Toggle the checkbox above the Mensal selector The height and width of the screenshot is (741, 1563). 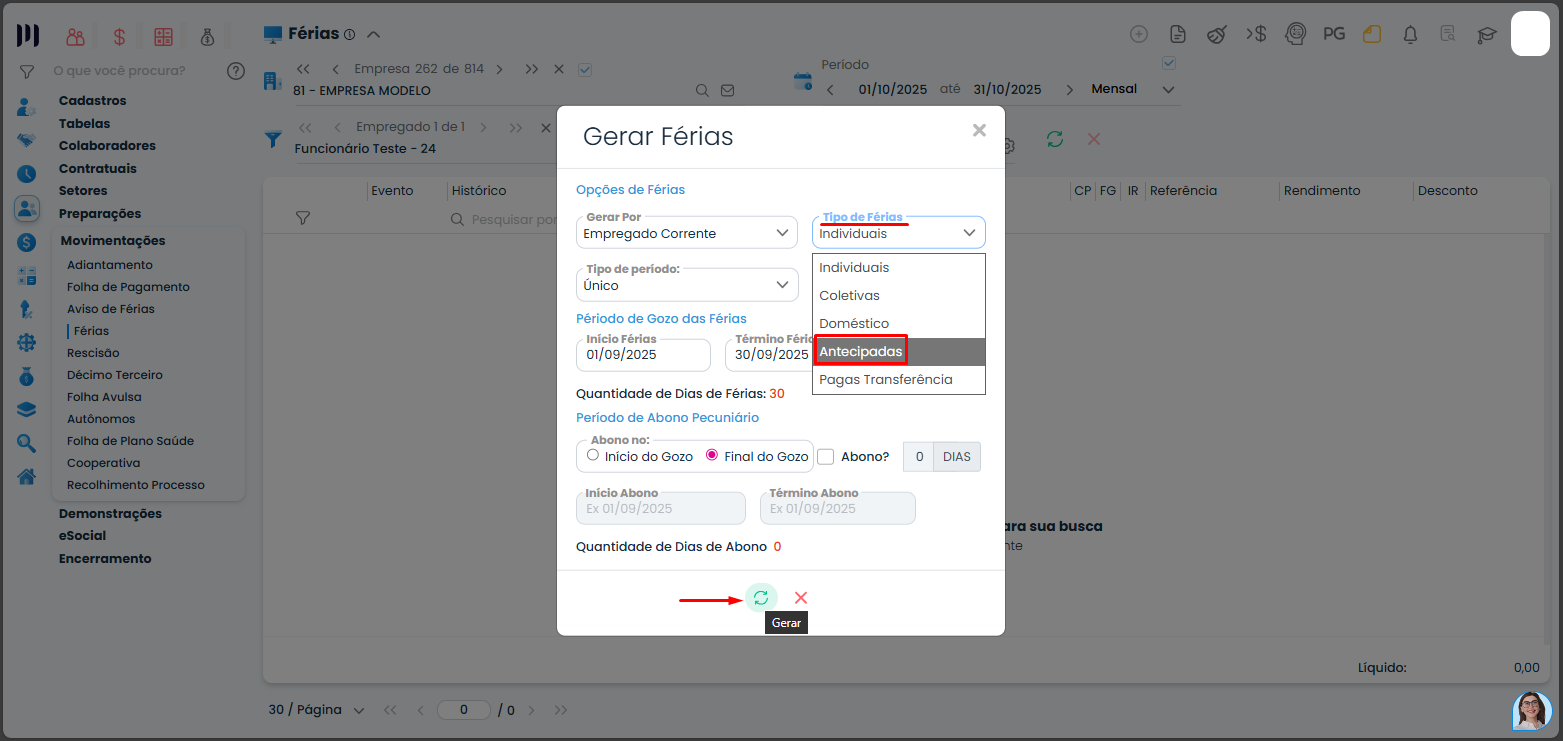pyautogui.click(x=1168, y=63)
